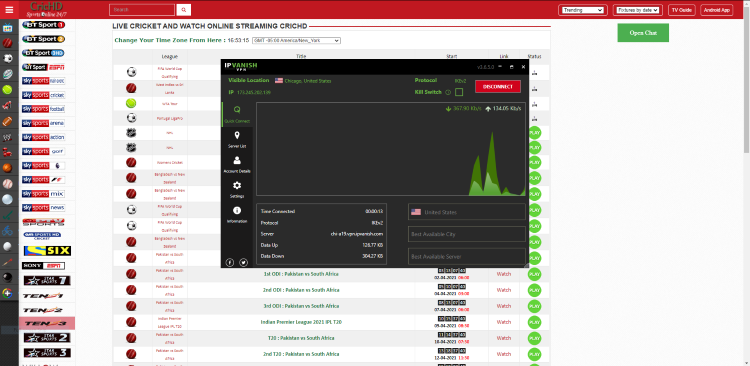
Task: Click the League column header
Action: click(x=169, y=56)
